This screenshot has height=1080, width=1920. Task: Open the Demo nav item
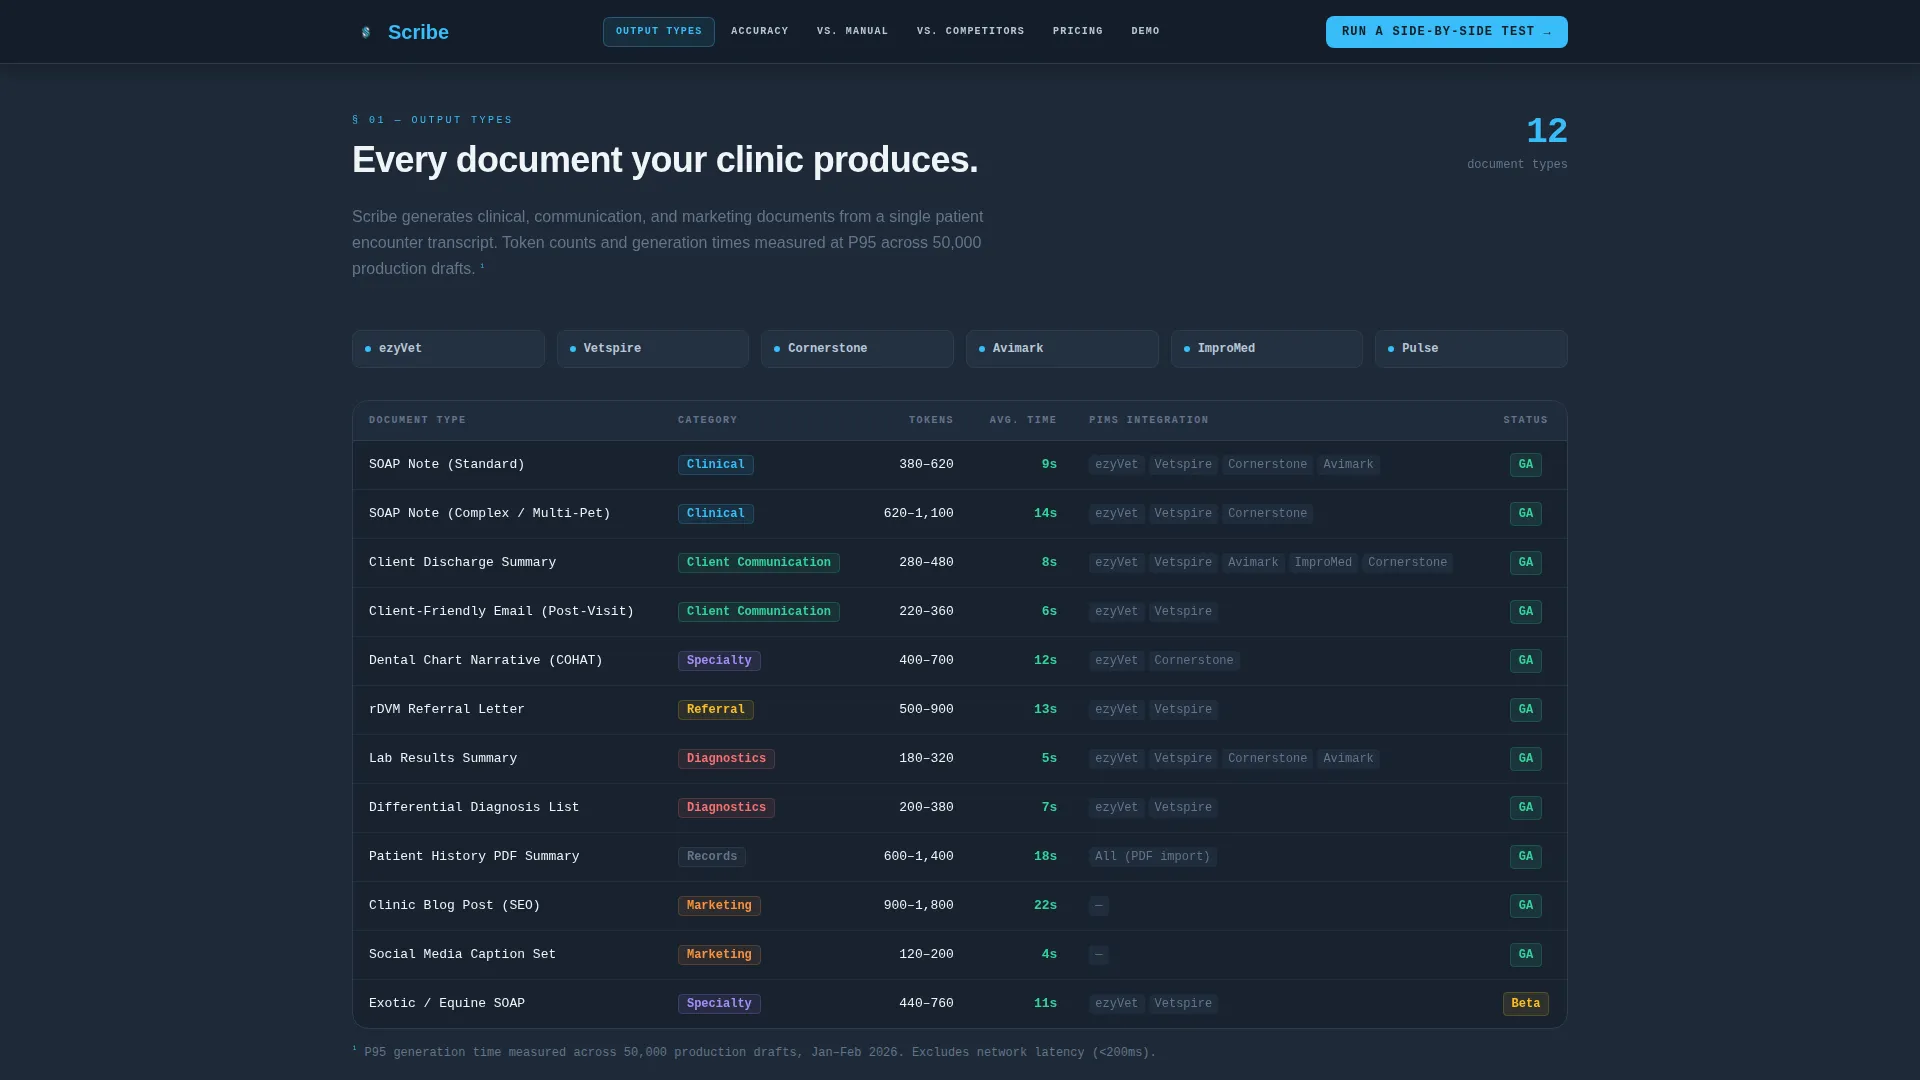(x=1146, y=32)
